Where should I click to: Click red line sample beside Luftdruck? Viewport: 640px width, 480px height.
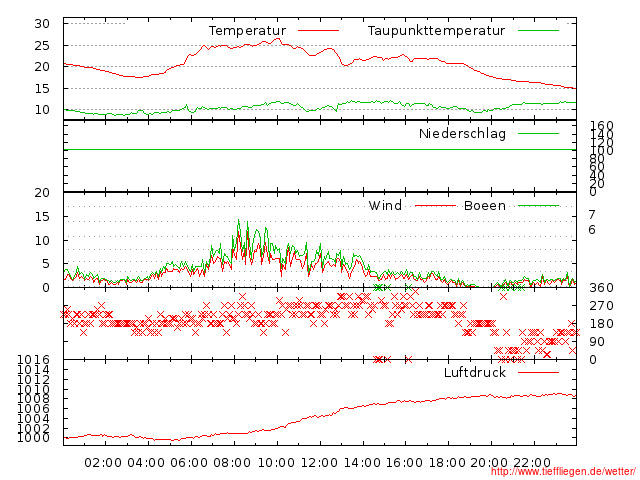(x=538, y=372)
